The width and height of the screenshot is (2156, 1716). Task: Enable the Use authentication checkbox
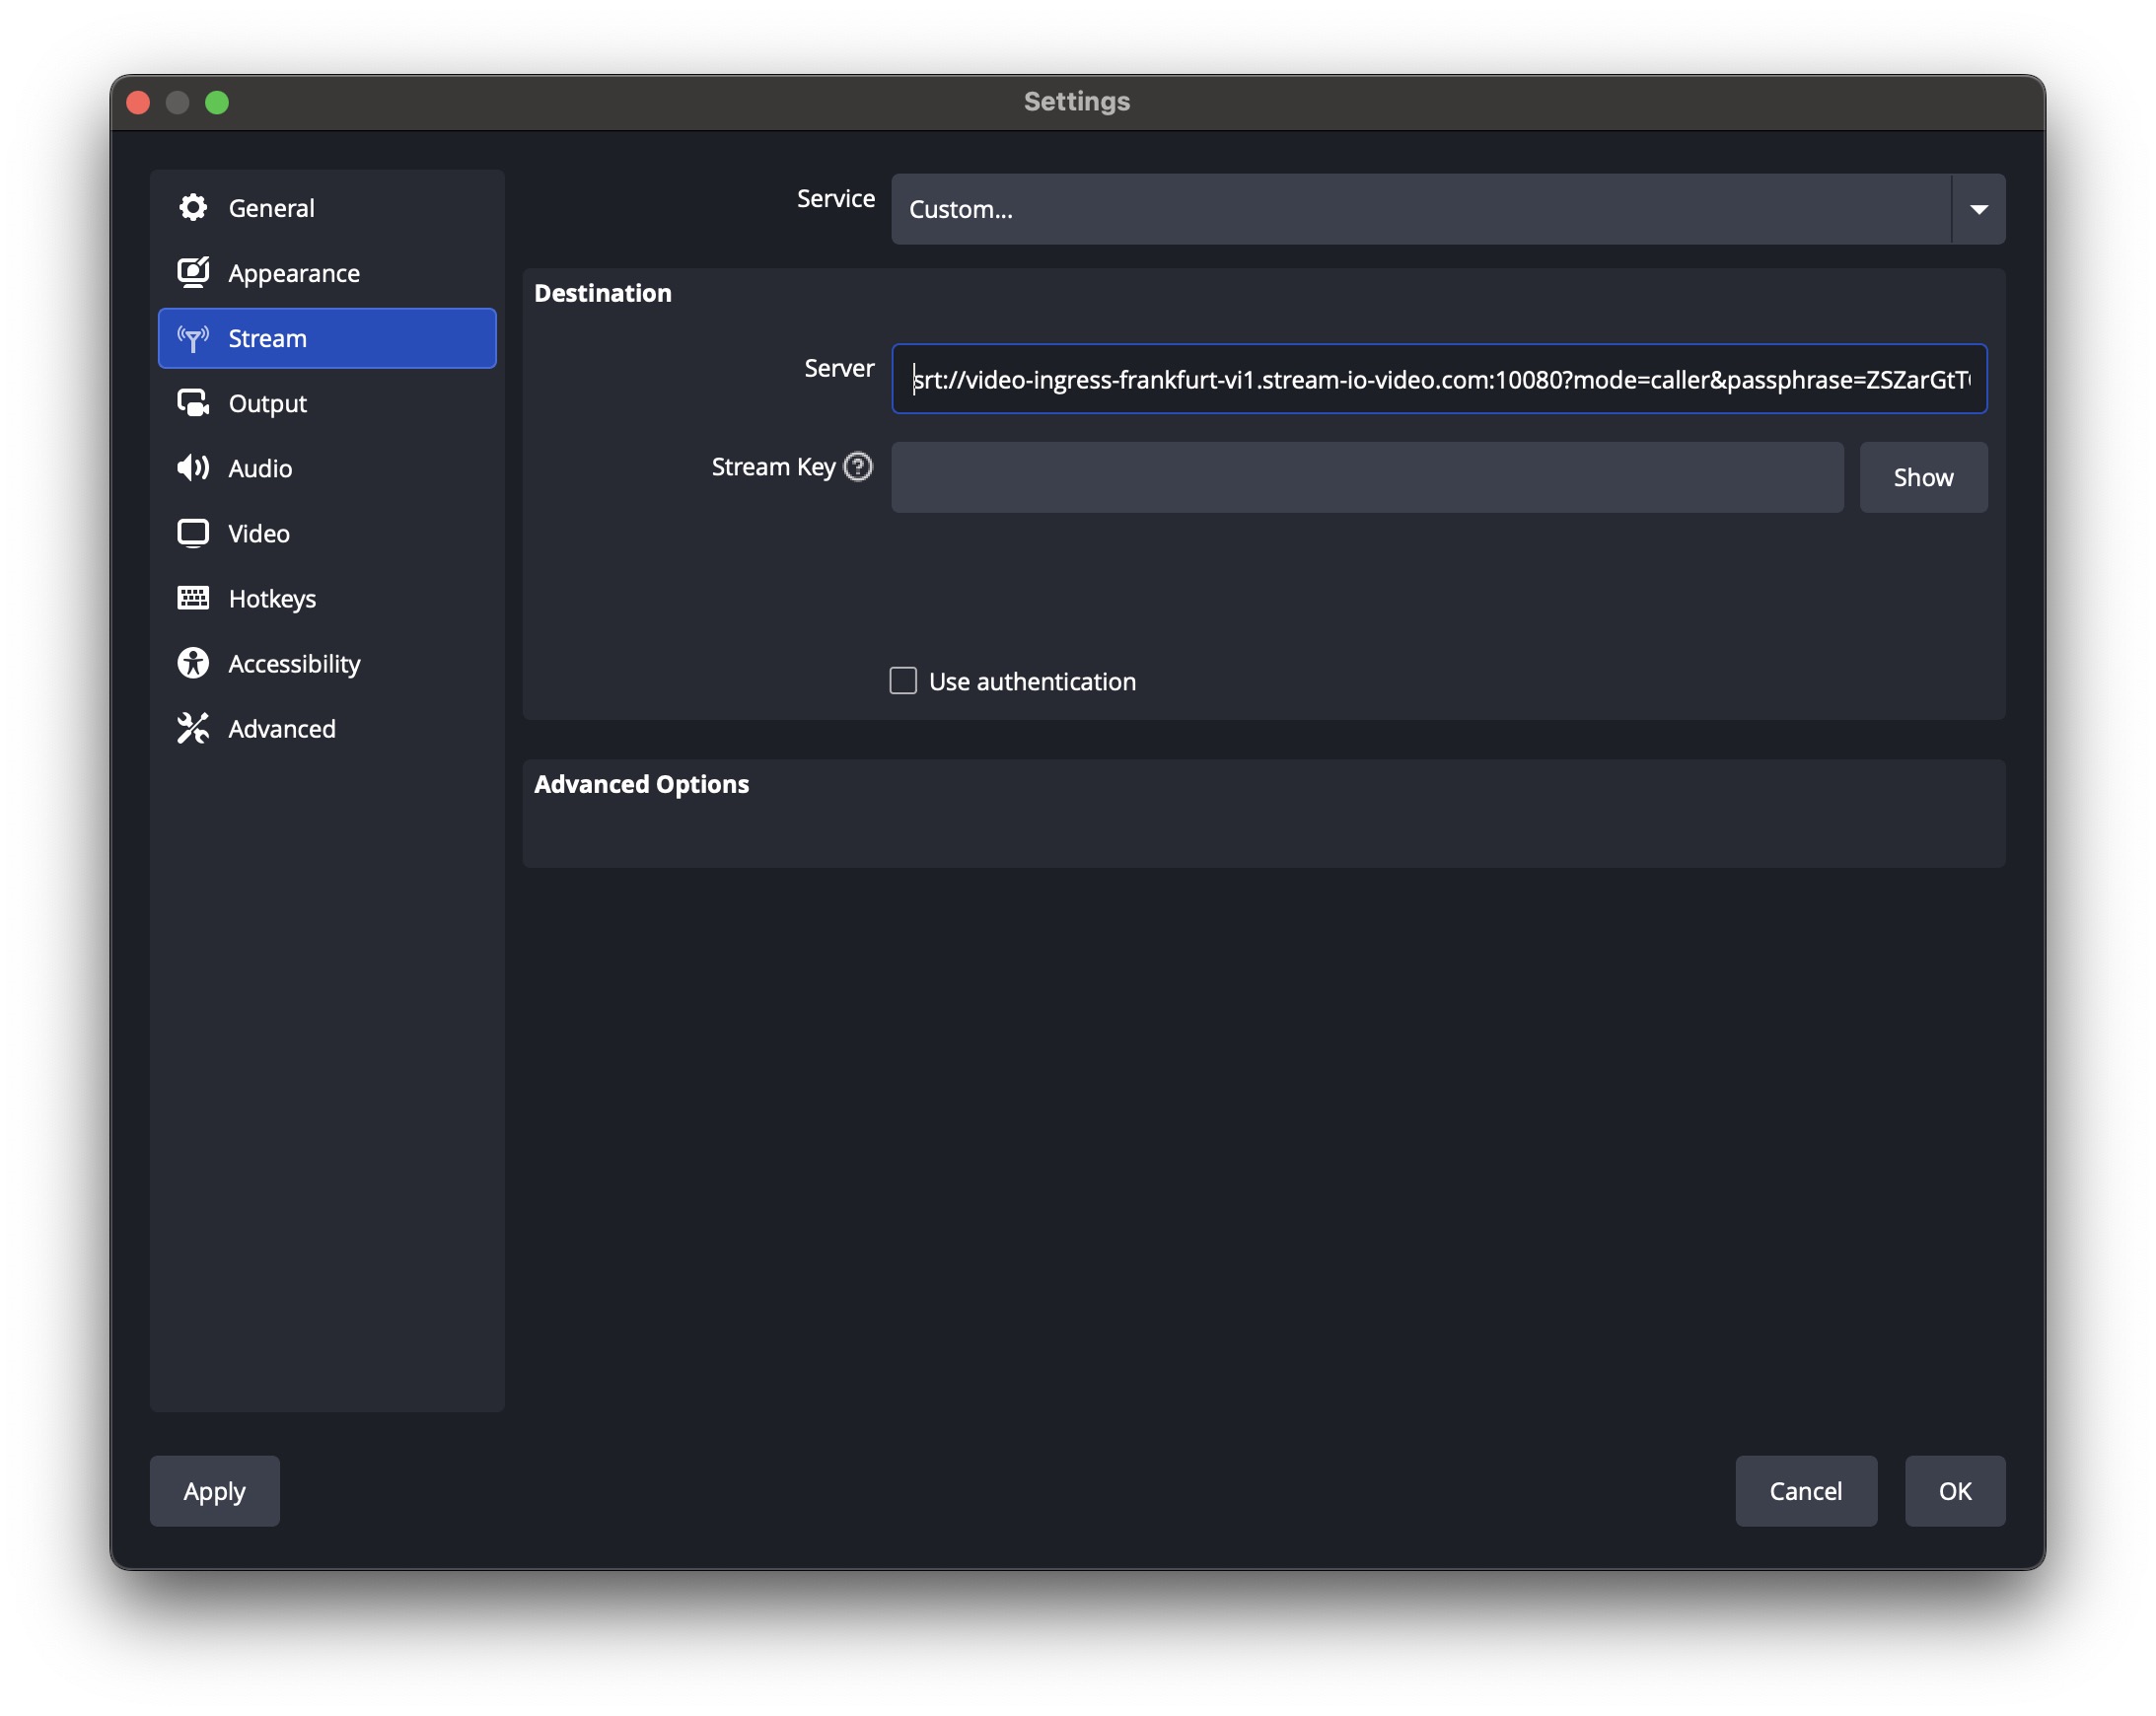pos(903,681)
